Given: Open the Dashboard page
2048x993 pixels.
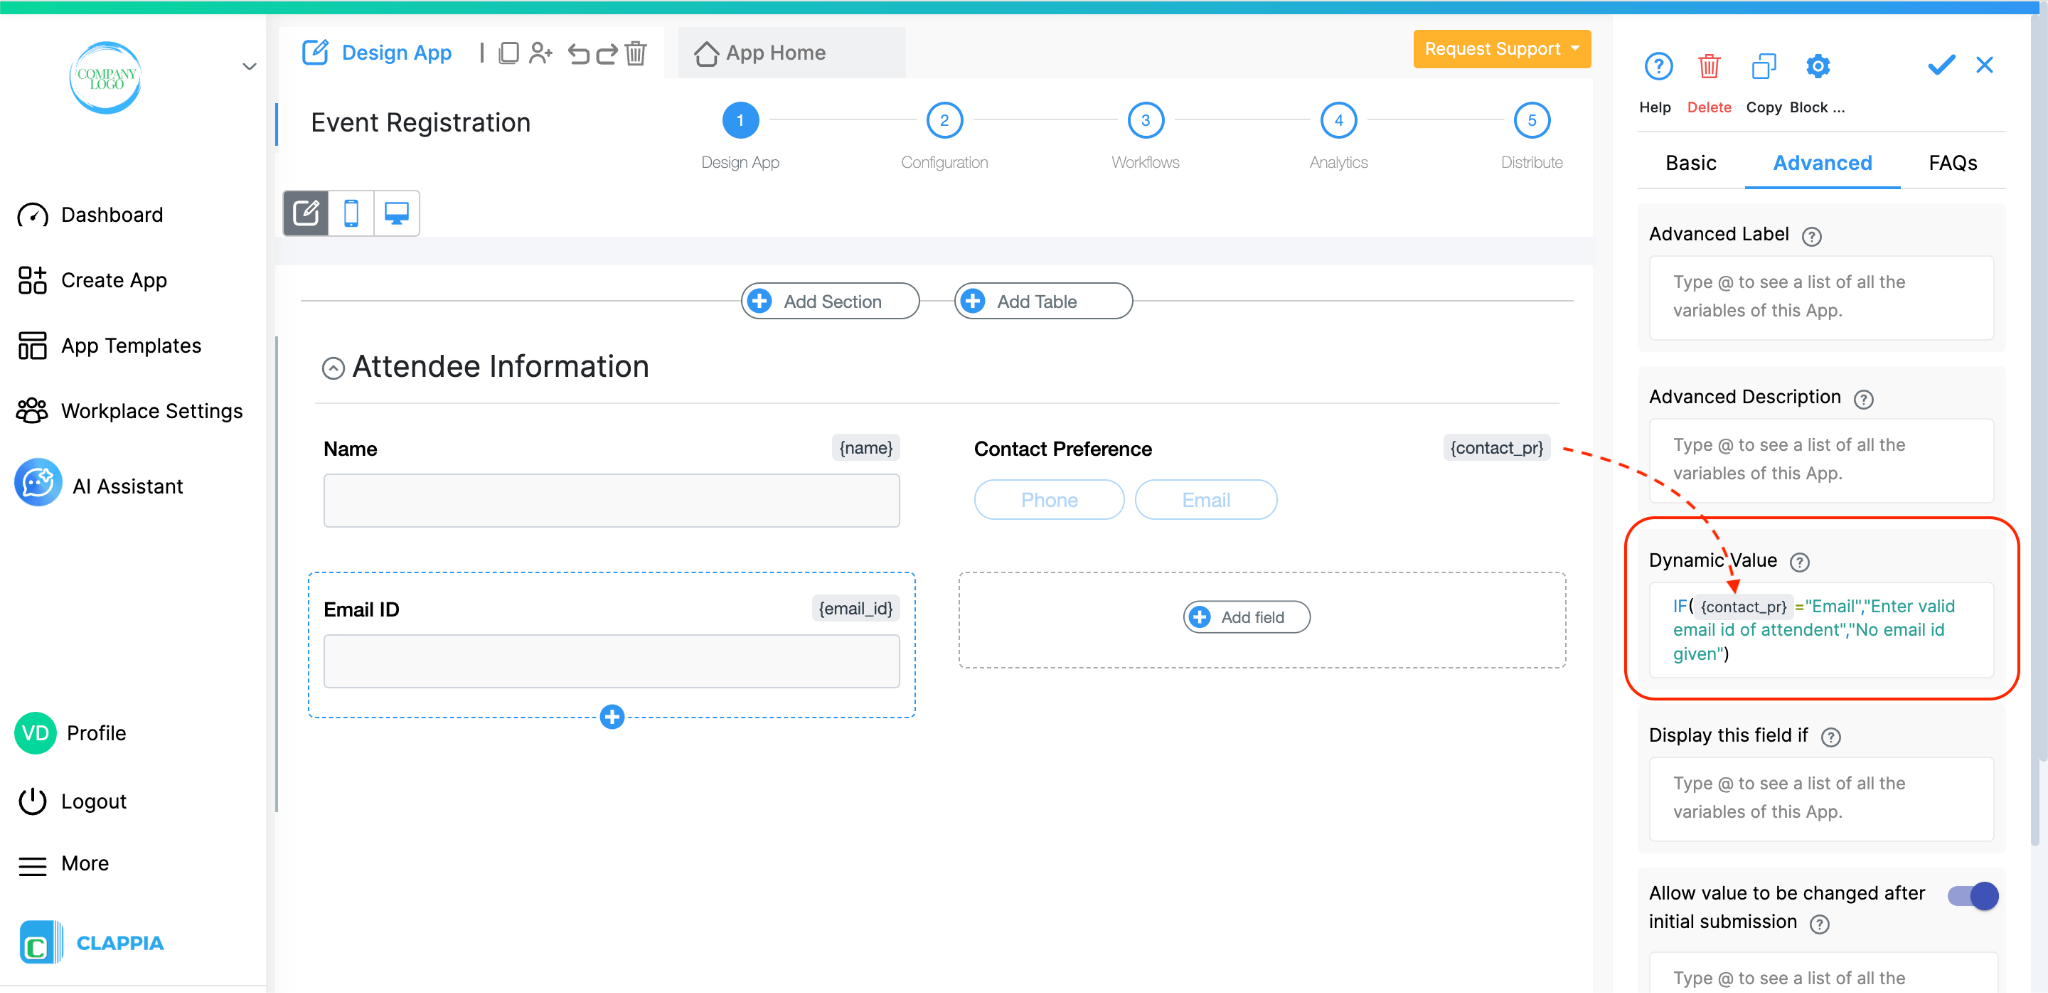Looking at the screenshot, I should [90, 215].
